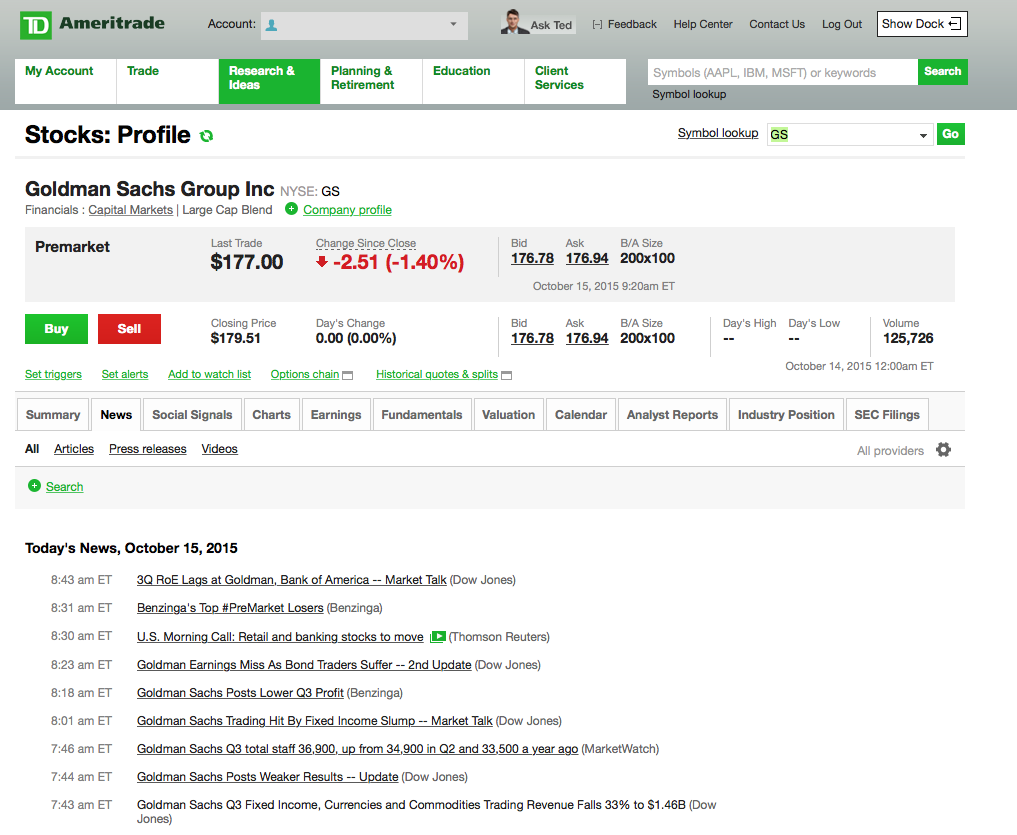Switch to the Calendar tab
1017x835 pixels.
point(580,415)
